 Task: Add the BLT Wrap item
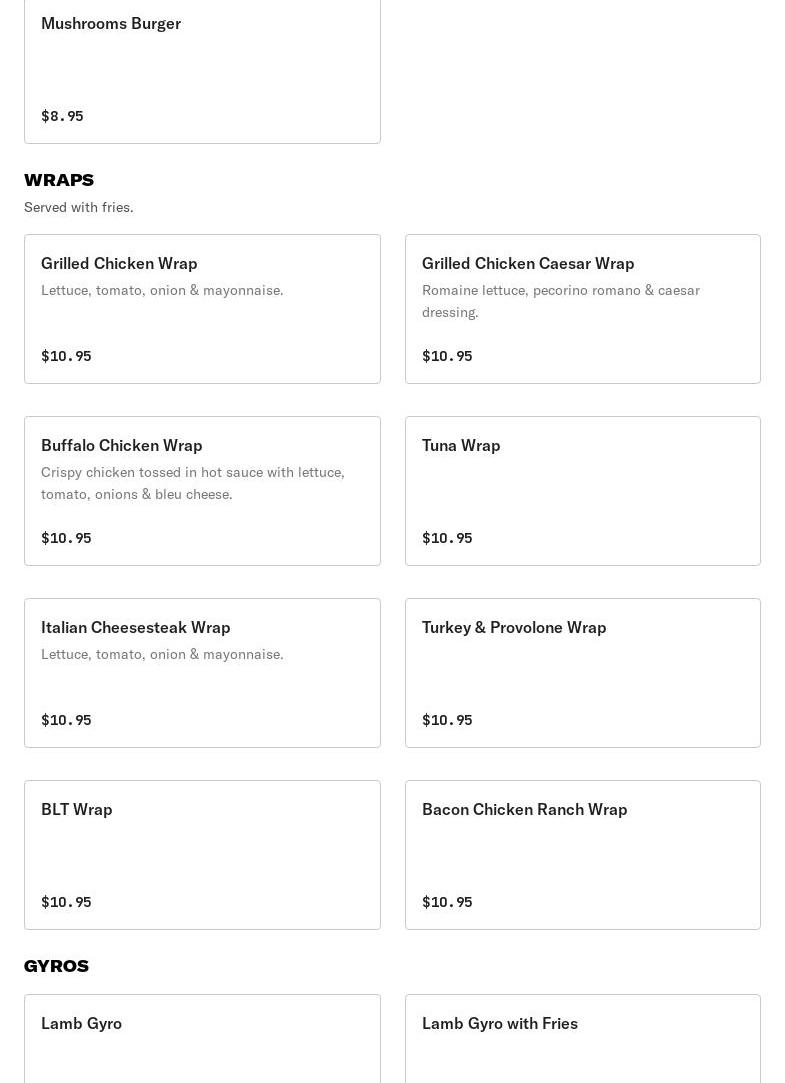coord(202,854)
